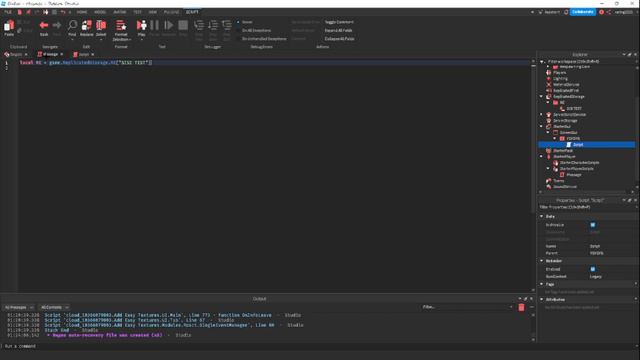The height and width of the screenshot is (360, 640).
Task: Collapse the ReplicatedStorage tree node
Action: tap(542, 97)
